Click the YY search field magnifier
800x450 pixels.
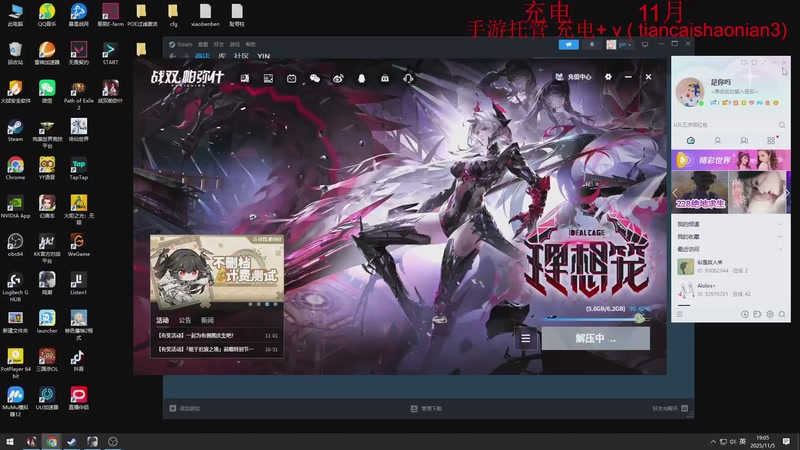tap(782, 124)
